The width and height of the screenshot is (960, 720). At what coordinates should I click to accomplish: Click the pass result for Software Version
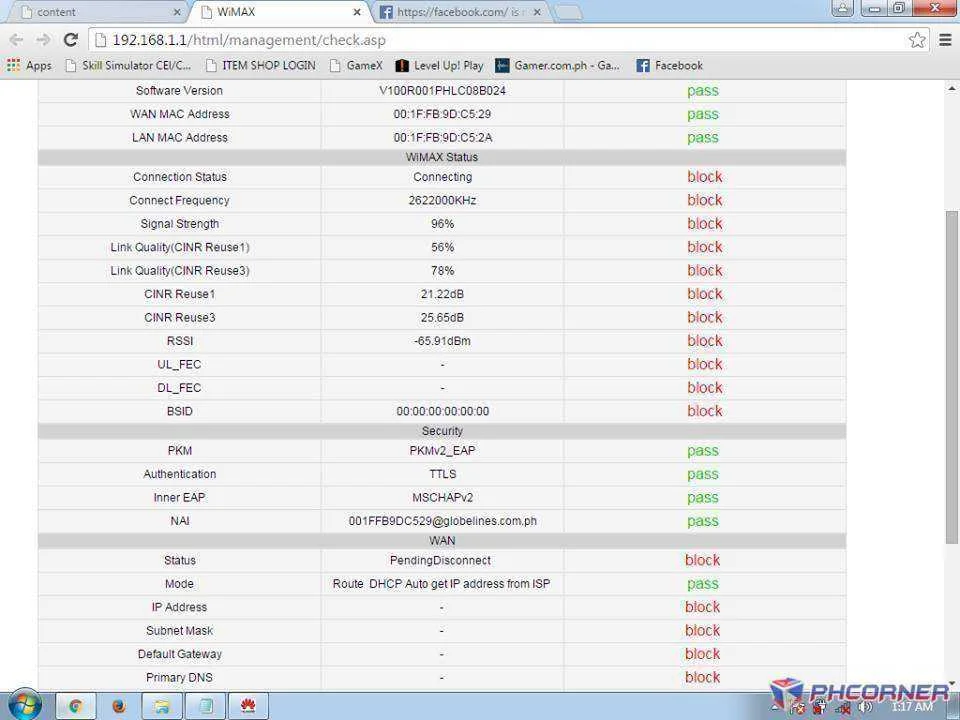pos(702,91)
